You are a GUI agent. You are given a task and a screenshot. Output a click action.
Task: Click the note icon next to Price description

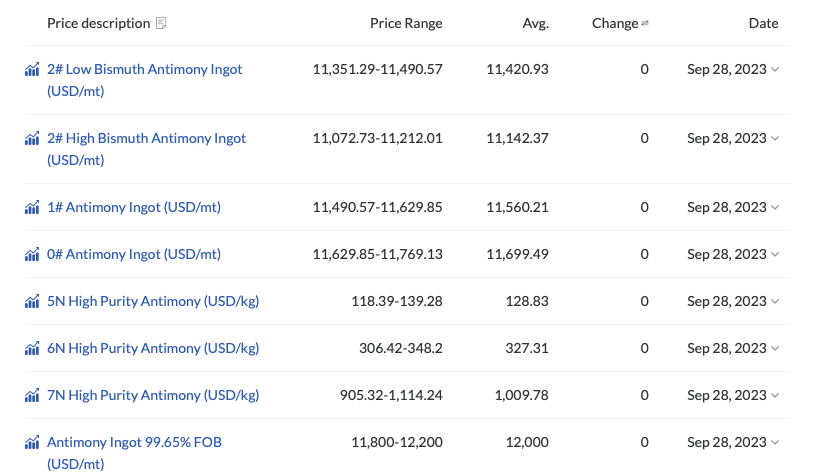162,24
